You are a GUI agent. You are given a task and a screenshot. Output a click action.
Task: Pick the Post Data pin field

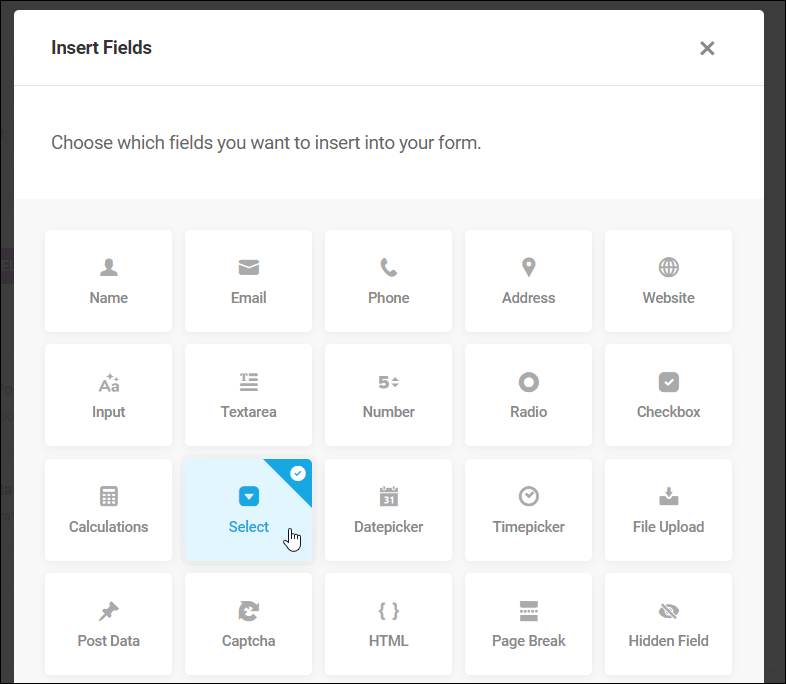tap(108, 624)
